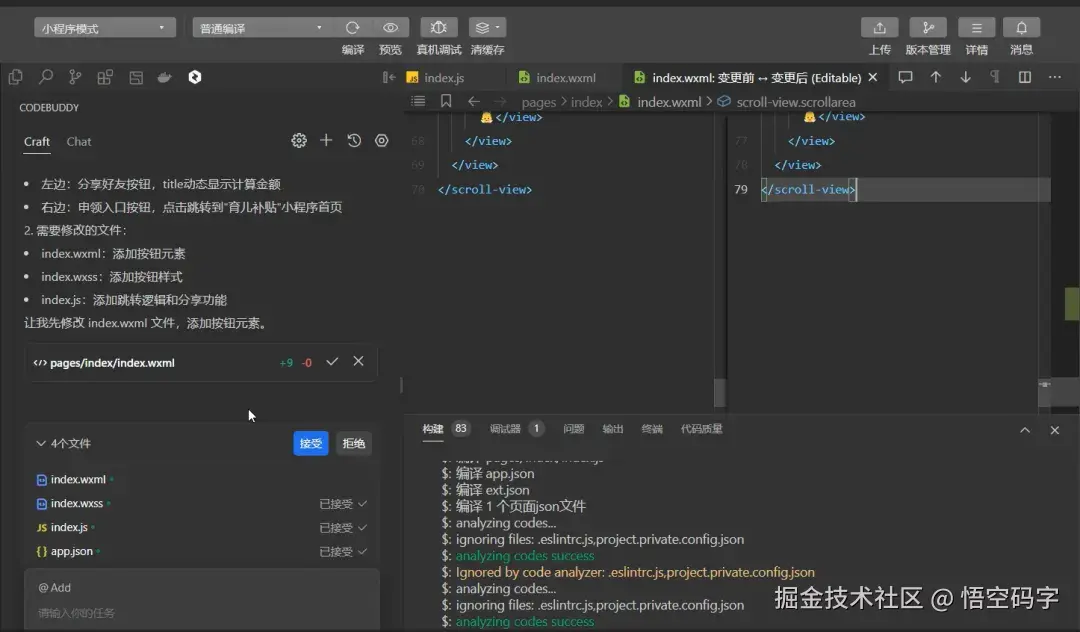Click the 上传 upload icon
This screenshot has height=632, width=1080.
point(879,27)
